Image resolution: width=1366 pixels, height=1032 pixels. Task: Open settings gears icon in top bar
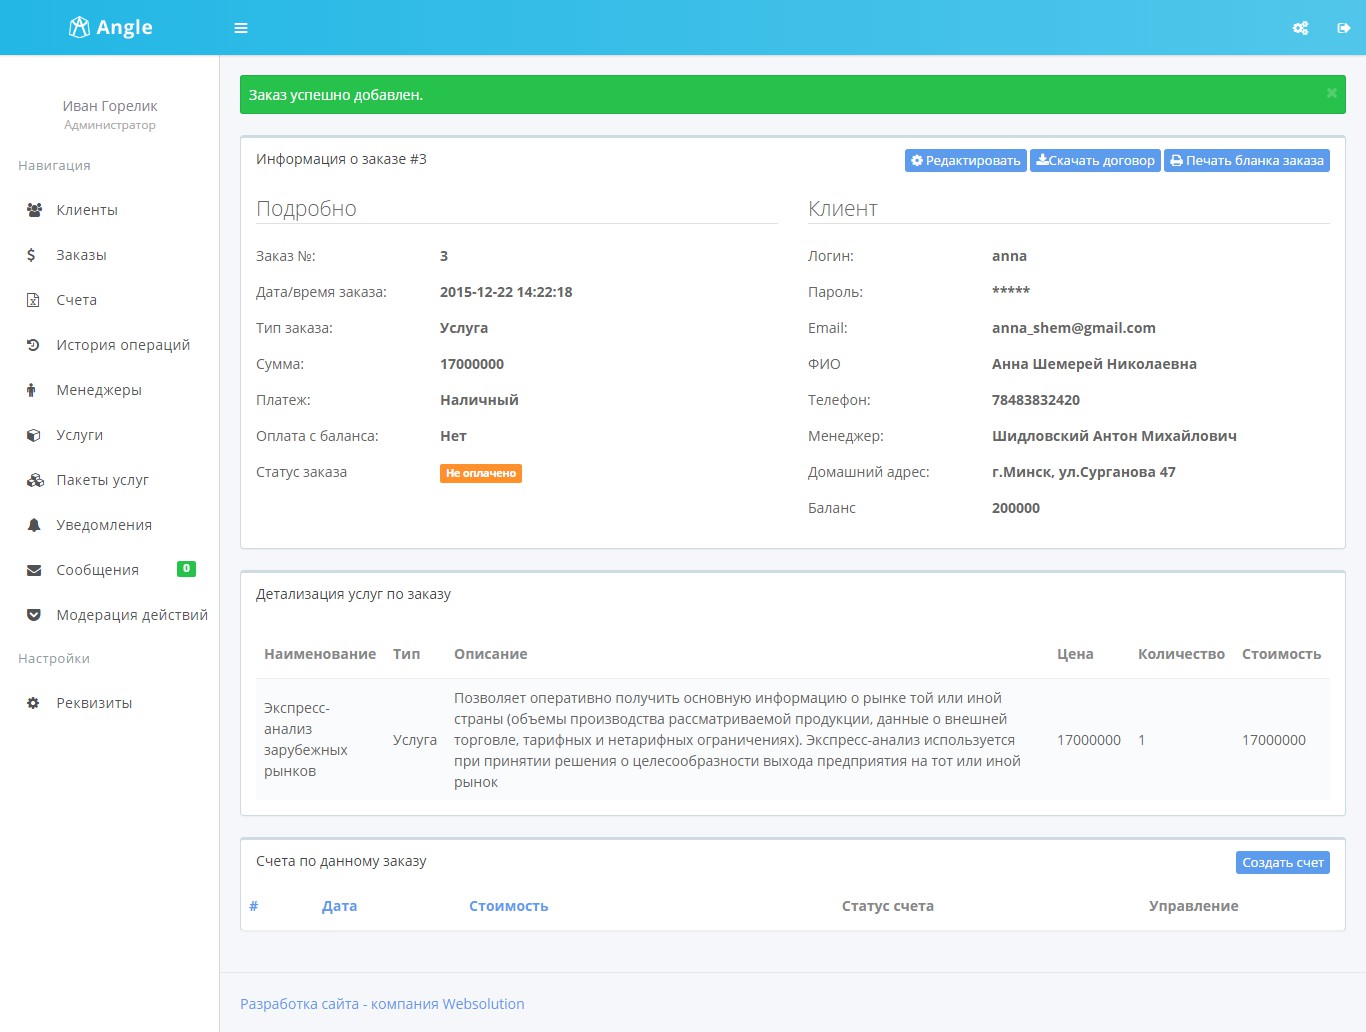pyautogui.click(x=1300, y=28)
